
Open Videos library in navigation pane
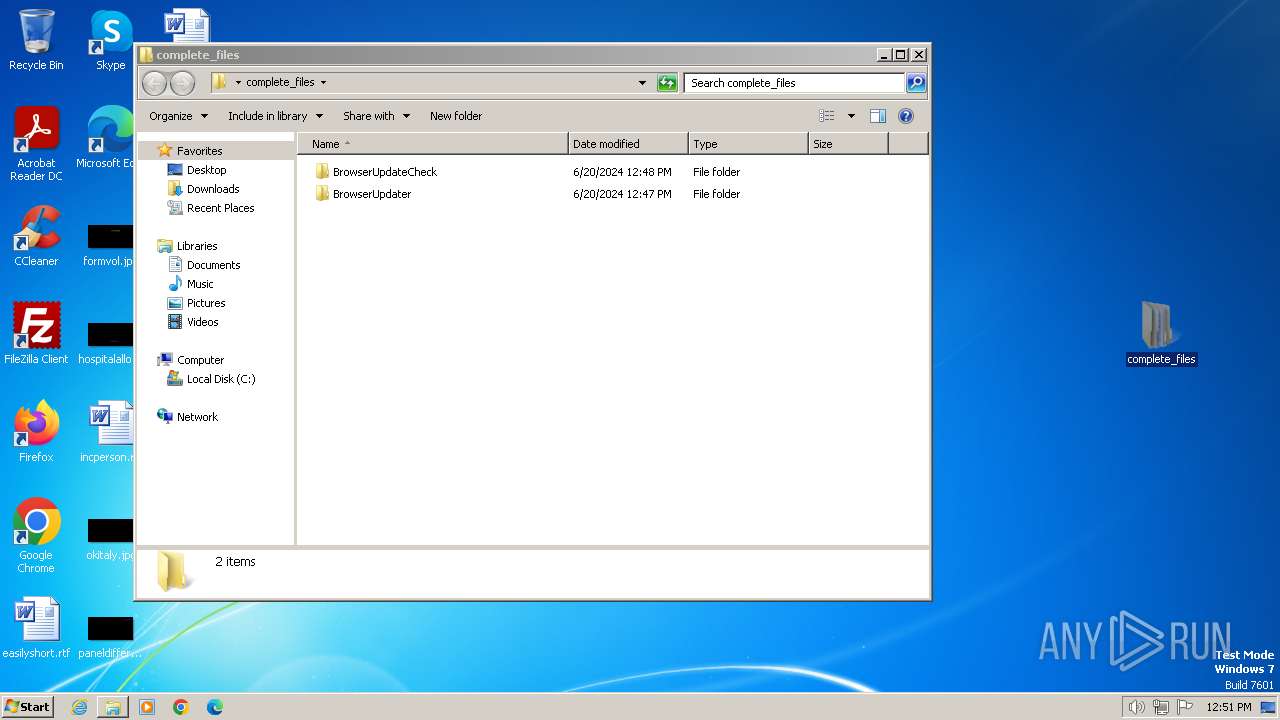(202, 322)
